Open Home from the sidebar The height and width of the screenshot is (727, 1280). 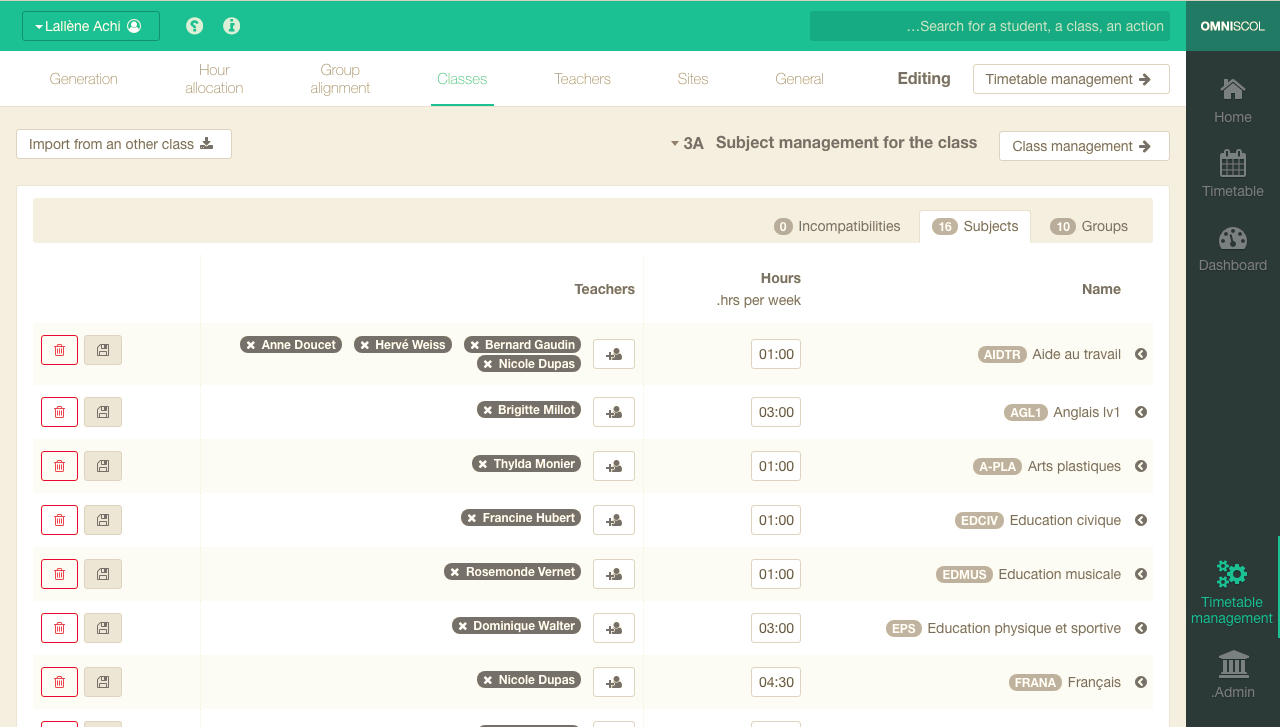1232,101
